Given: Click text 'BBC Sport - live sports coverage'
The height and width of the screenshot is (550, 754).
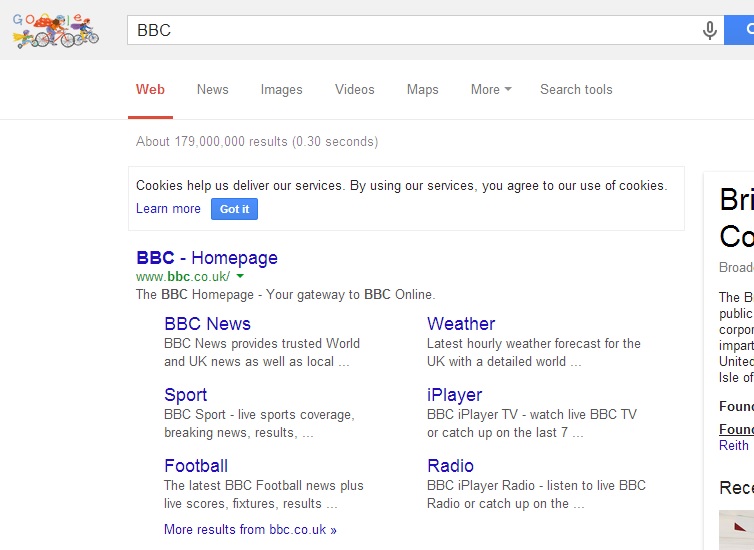Looking at the screenshot, I should pyautogui.click(x=258, y=414).
